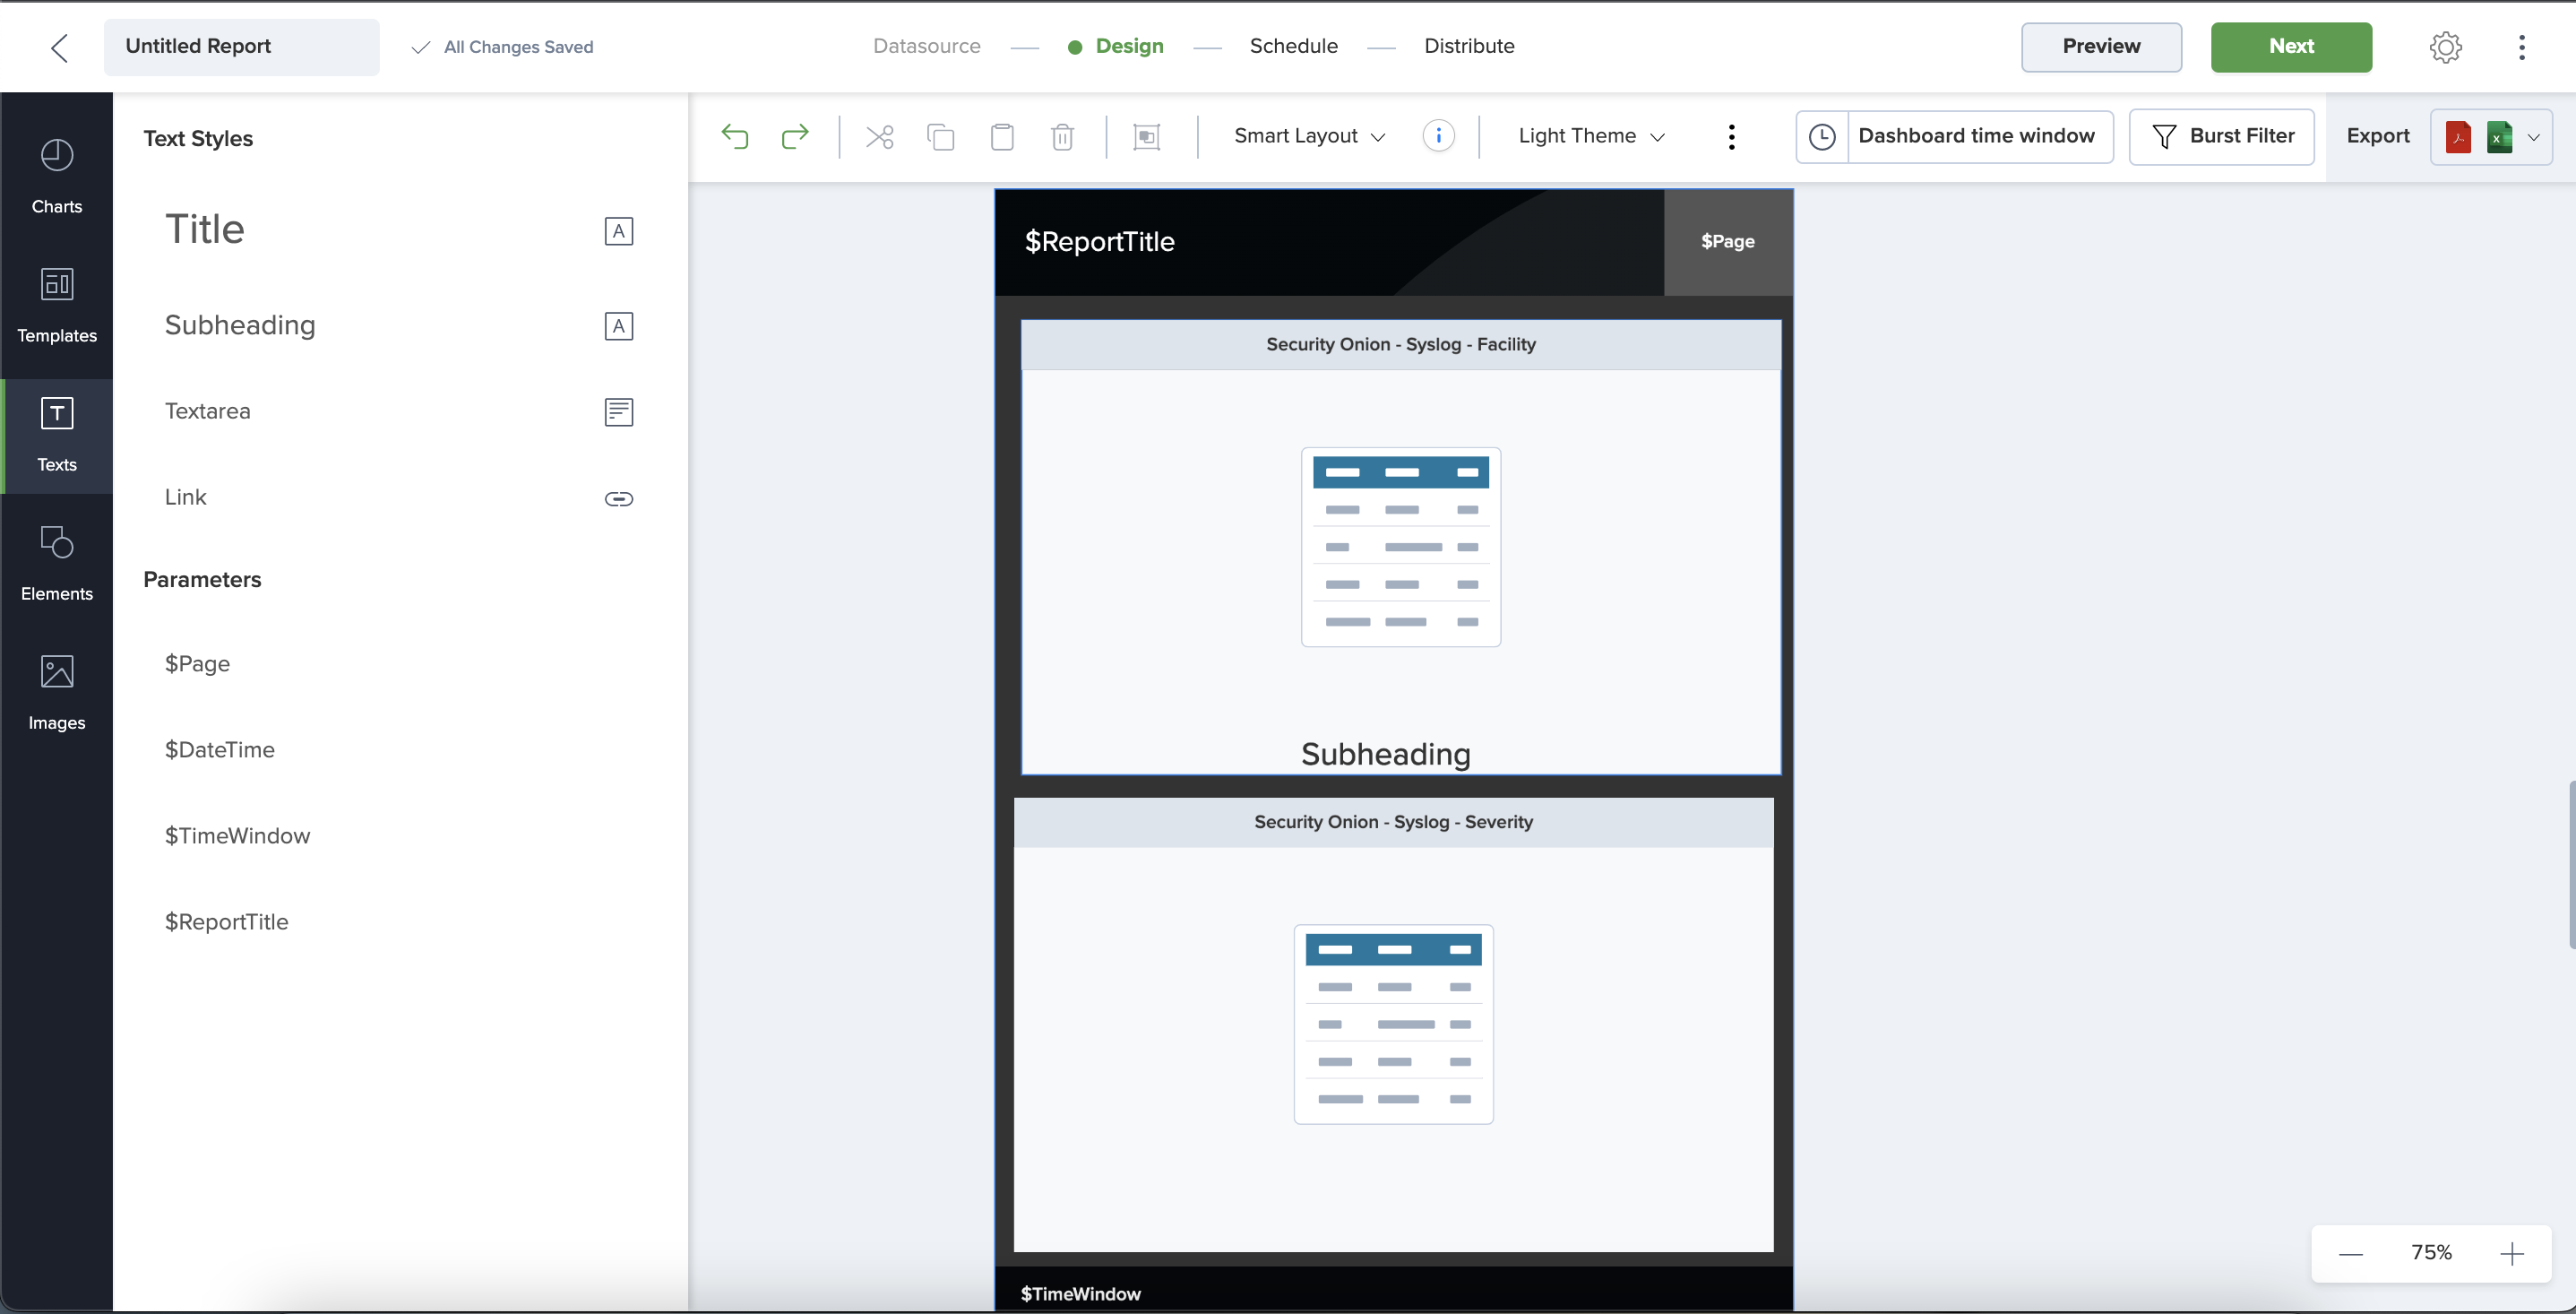Switch to the Templates sidebar tab

pyautogui.click(x=57, y=304)
